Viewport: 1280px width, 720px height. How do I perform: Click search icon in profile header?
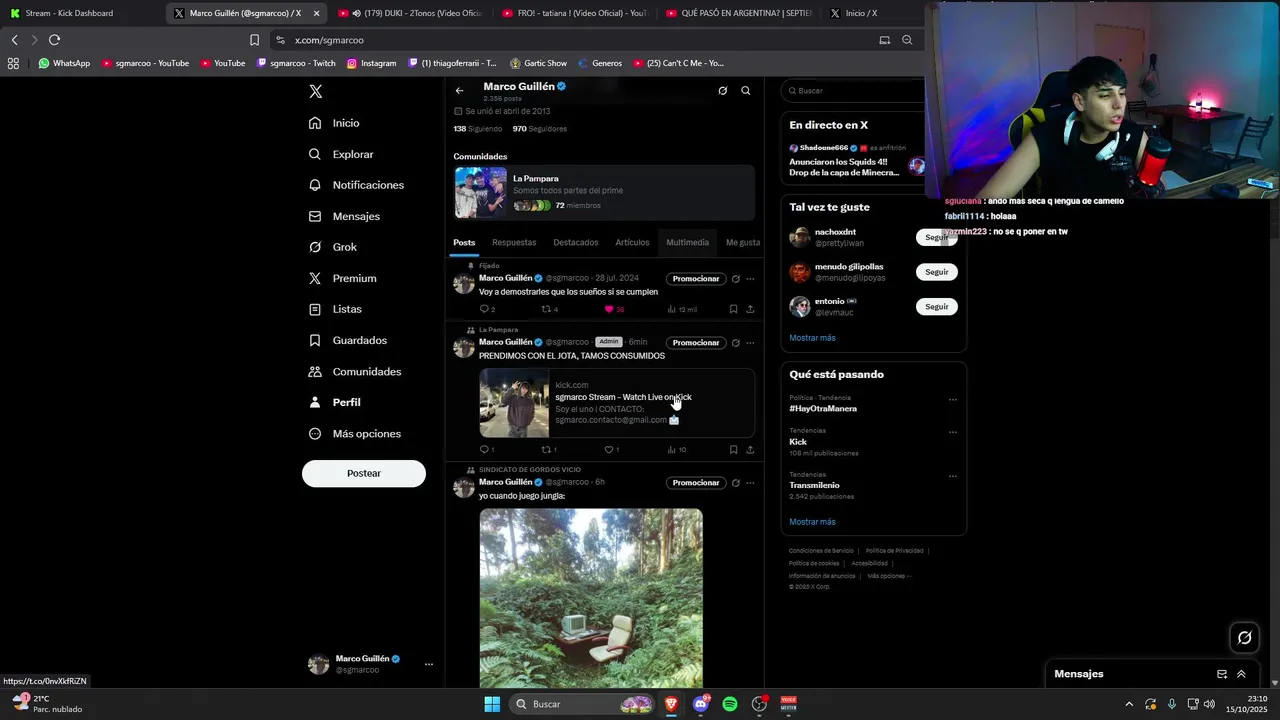coord(745,91)
